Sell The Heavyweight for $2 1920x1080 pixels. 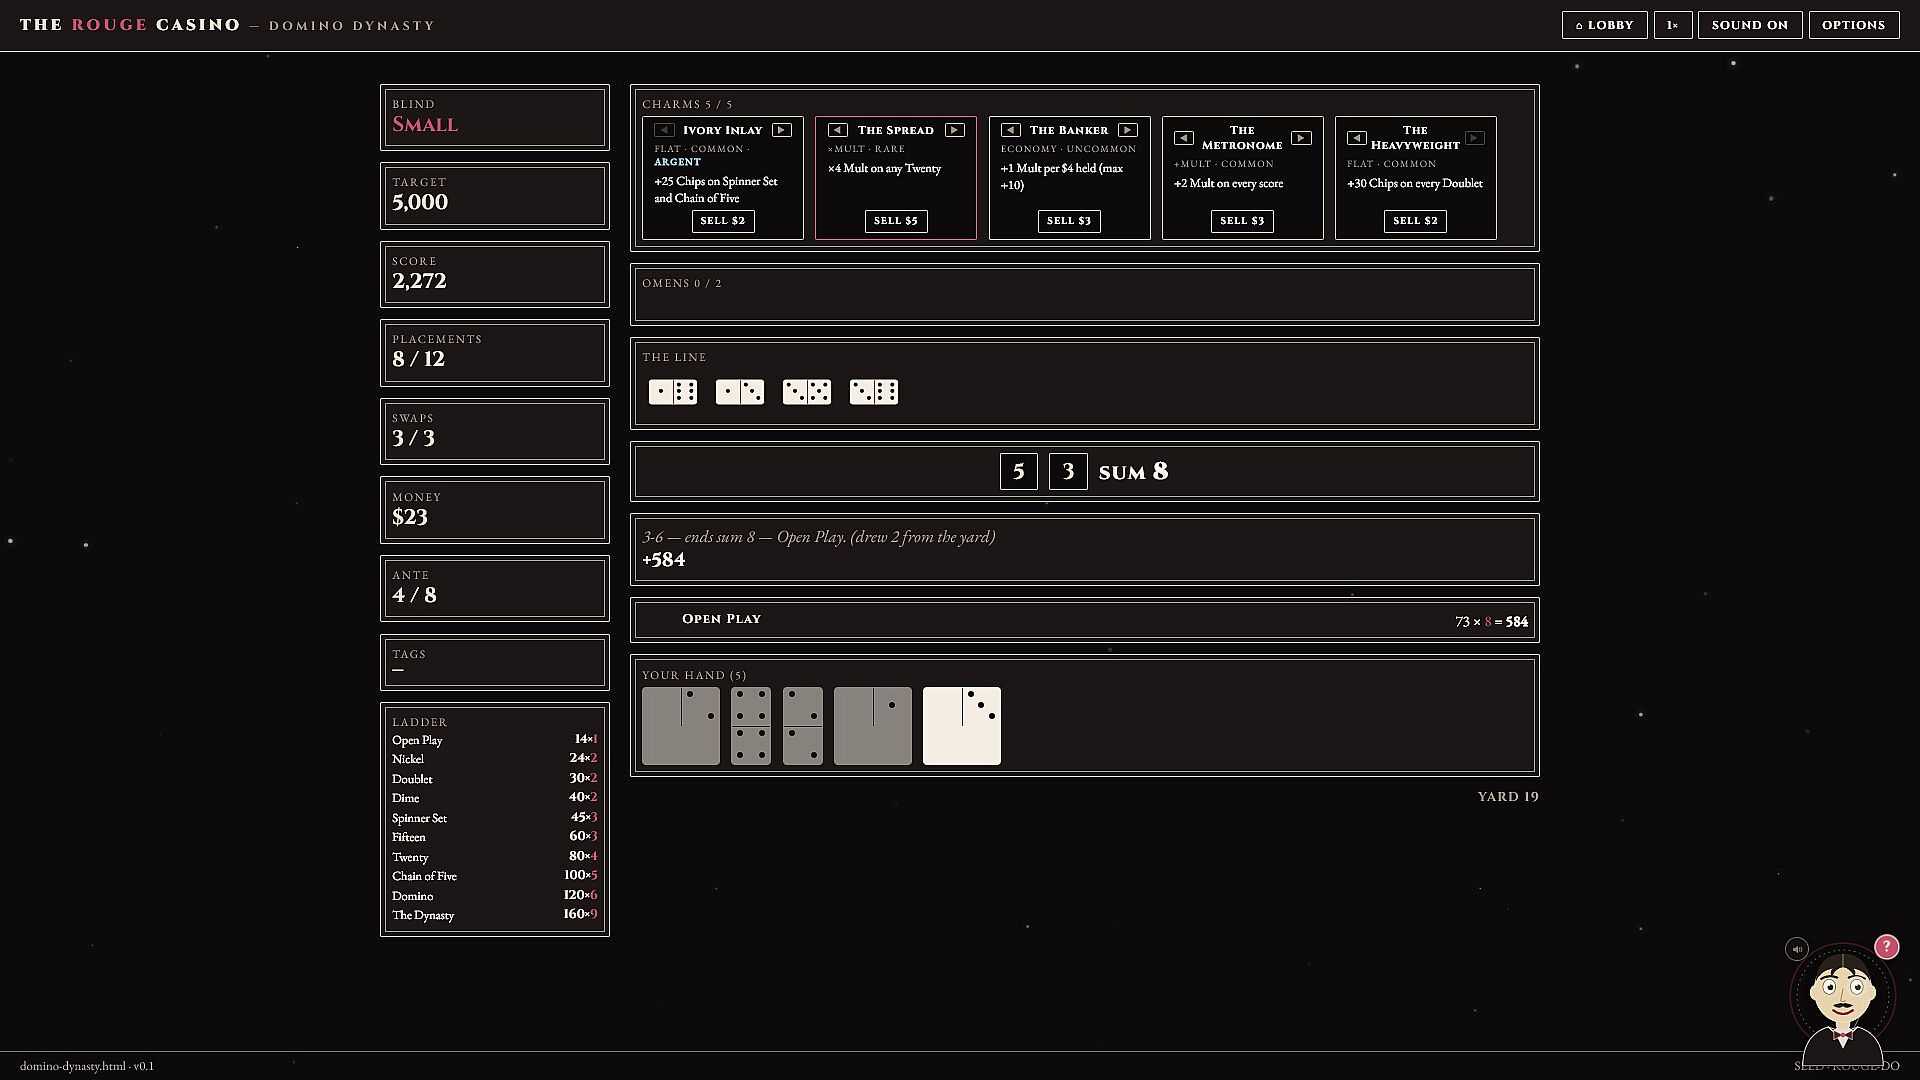click(x=1415, y=221)
